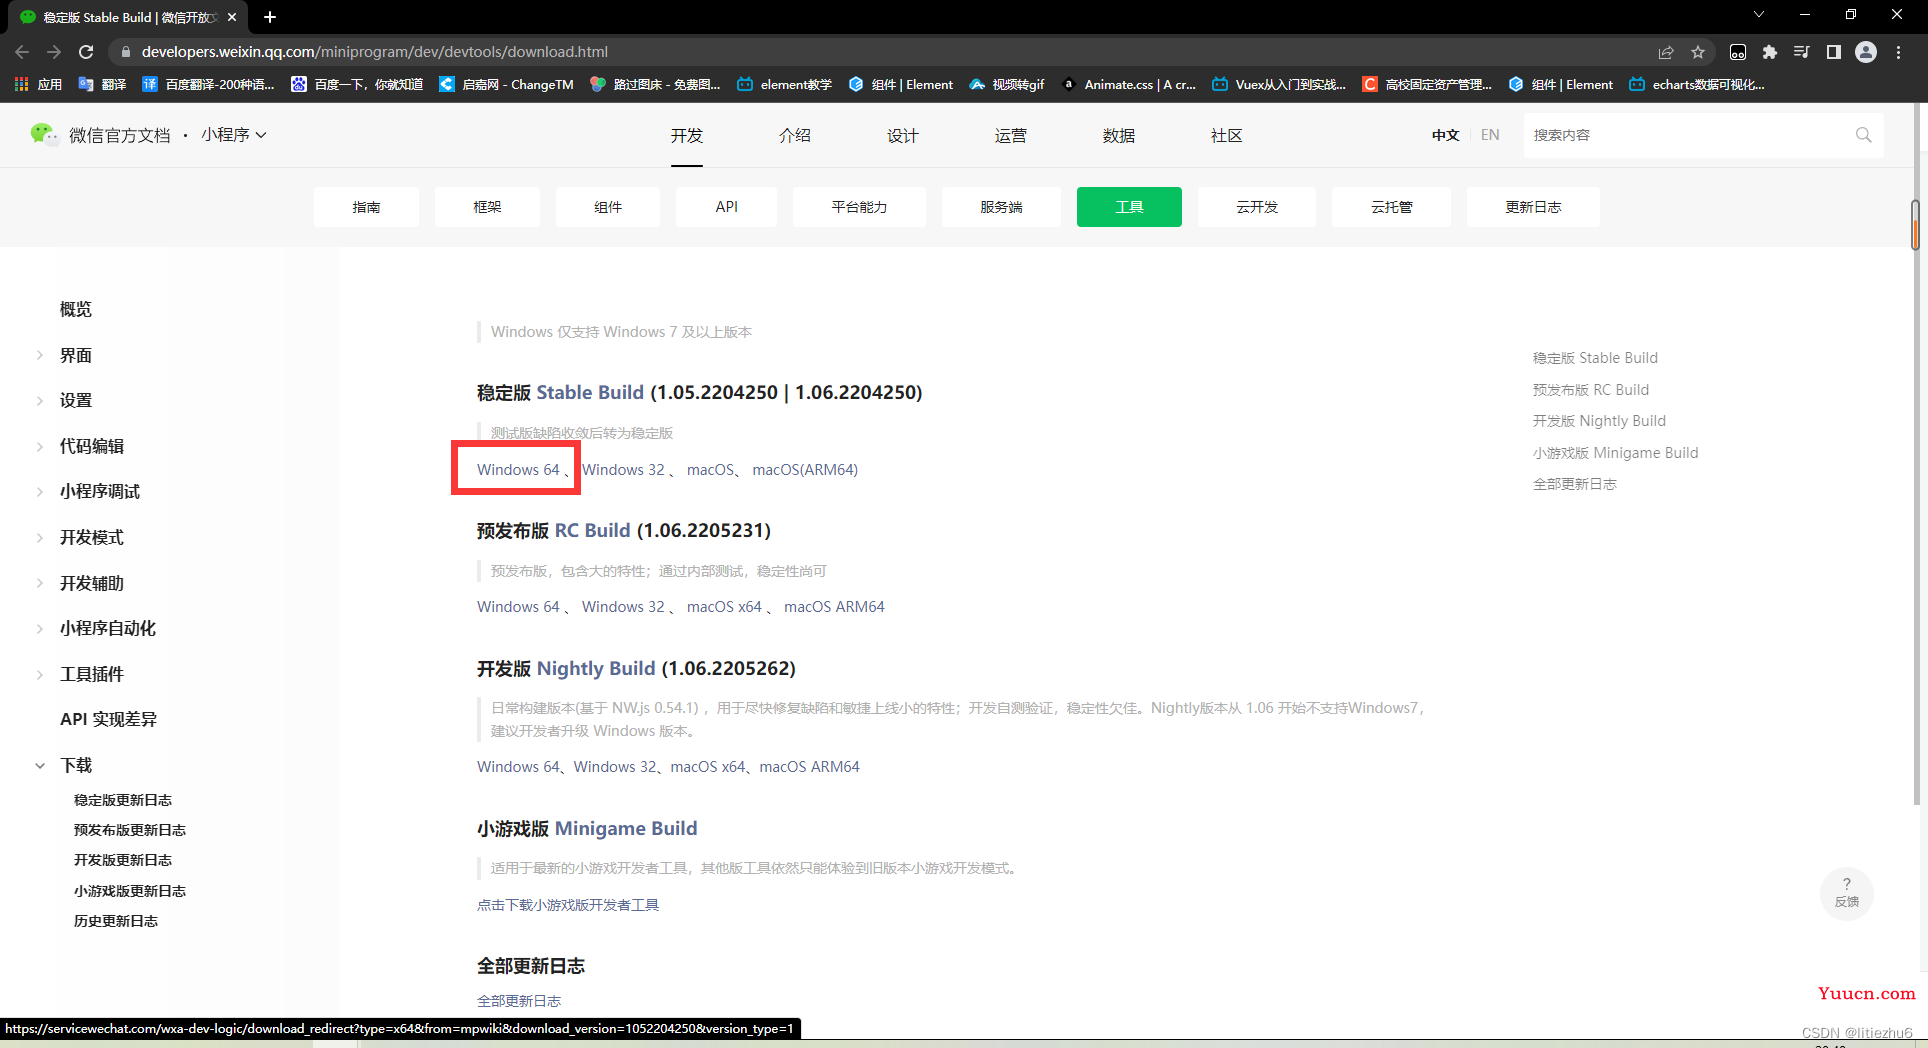Screen dimensions: 1928x1048
Task: Download Nightly Build for macOS x64
Action: 708,766
